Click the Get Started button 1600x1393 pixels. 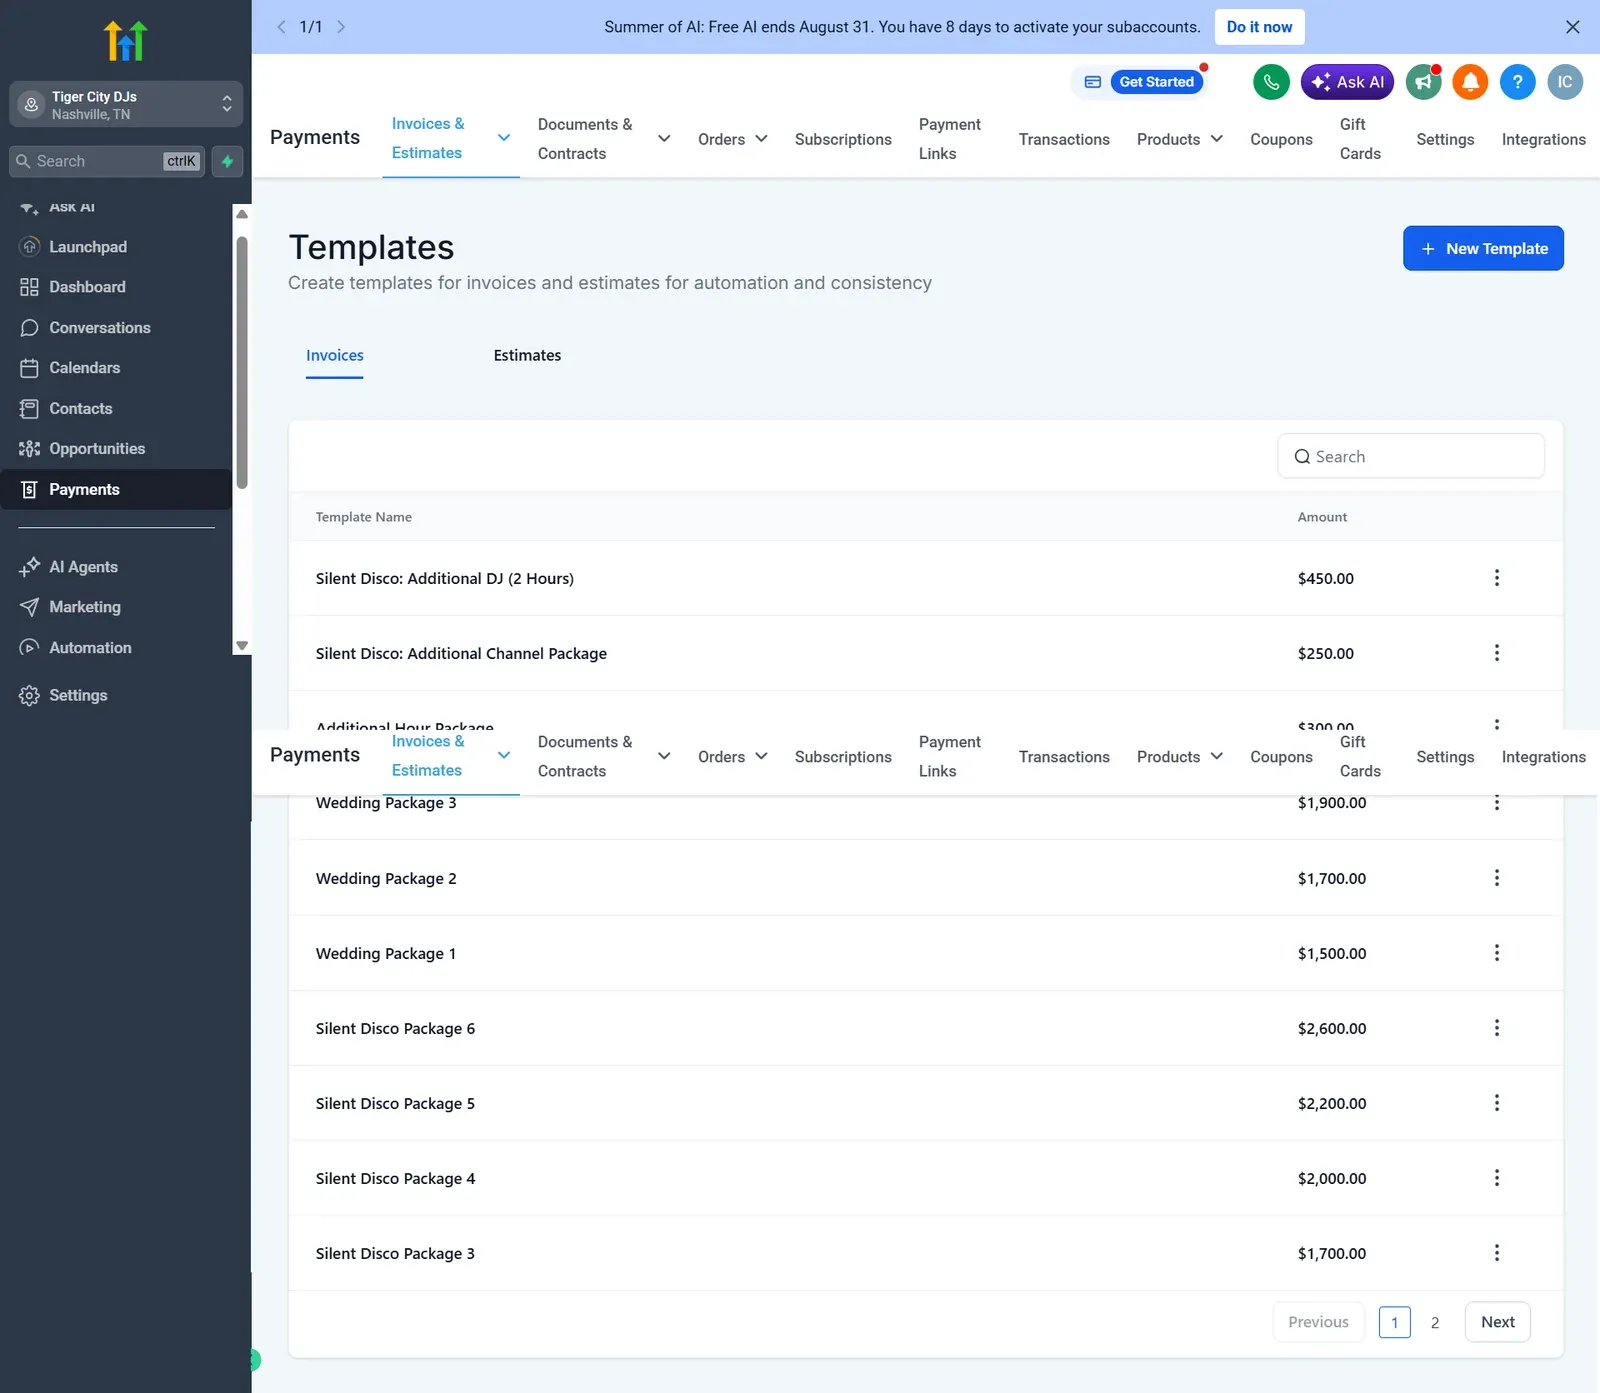pyautogui.click(x=1156, y=82)
